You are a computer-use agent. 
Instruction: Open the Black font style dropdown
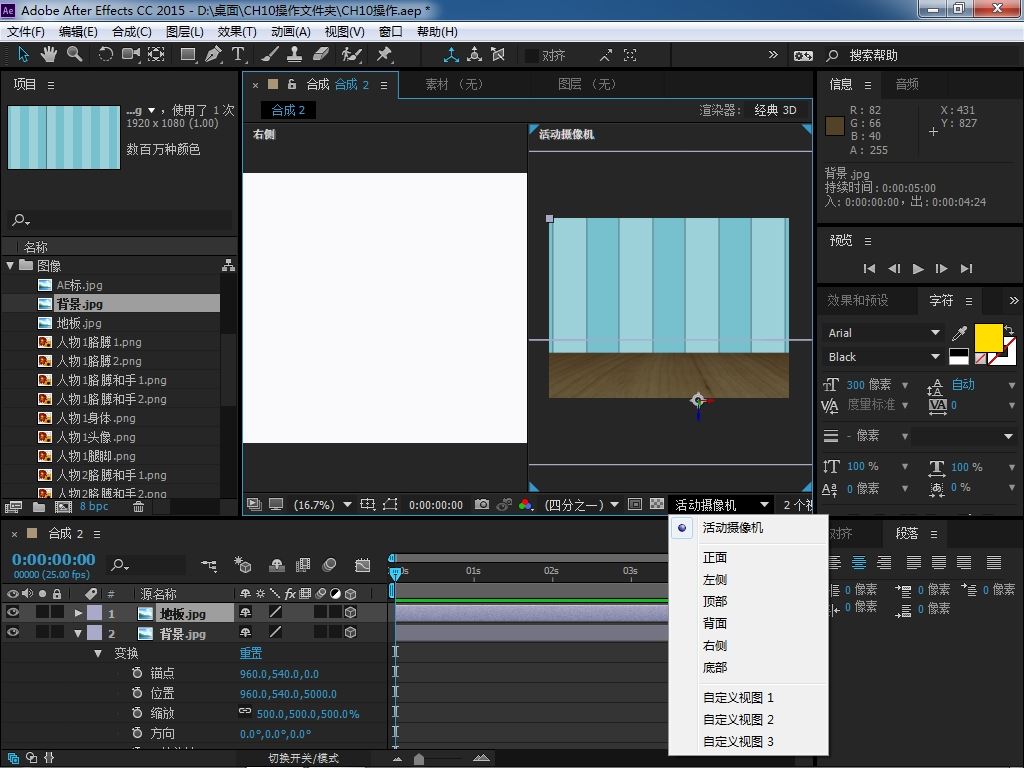pos(884,357)
